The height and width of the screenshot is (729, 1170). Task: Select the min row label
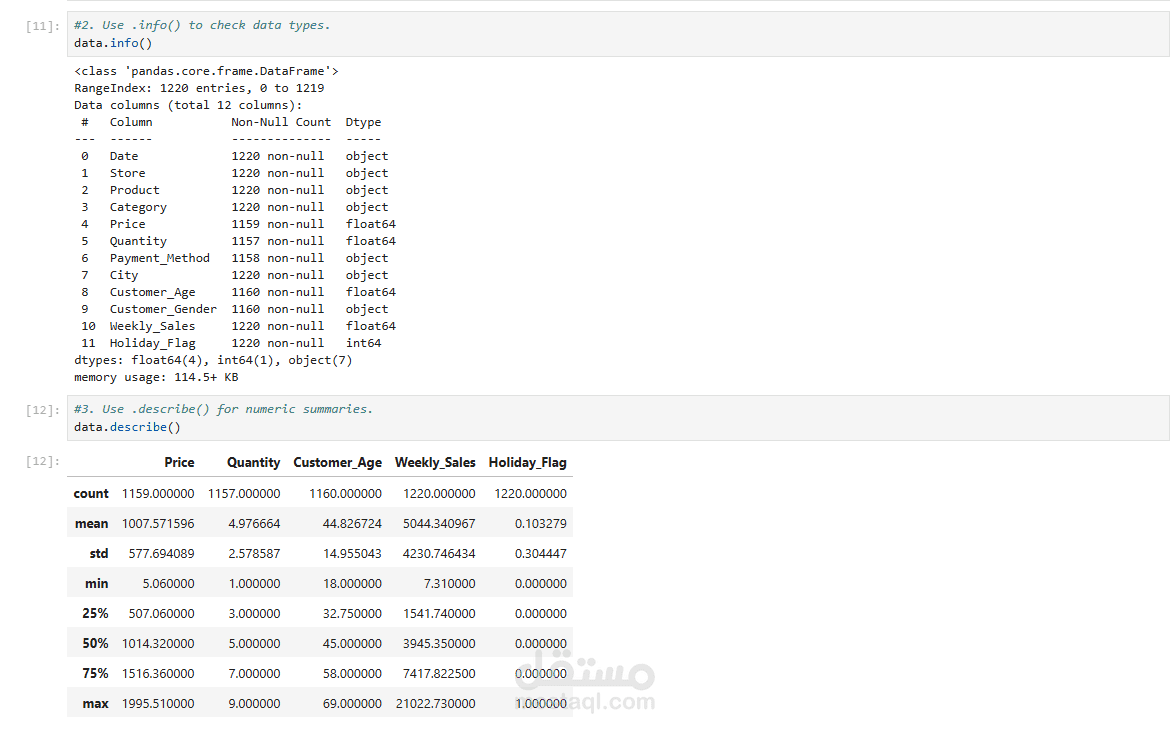97,583
